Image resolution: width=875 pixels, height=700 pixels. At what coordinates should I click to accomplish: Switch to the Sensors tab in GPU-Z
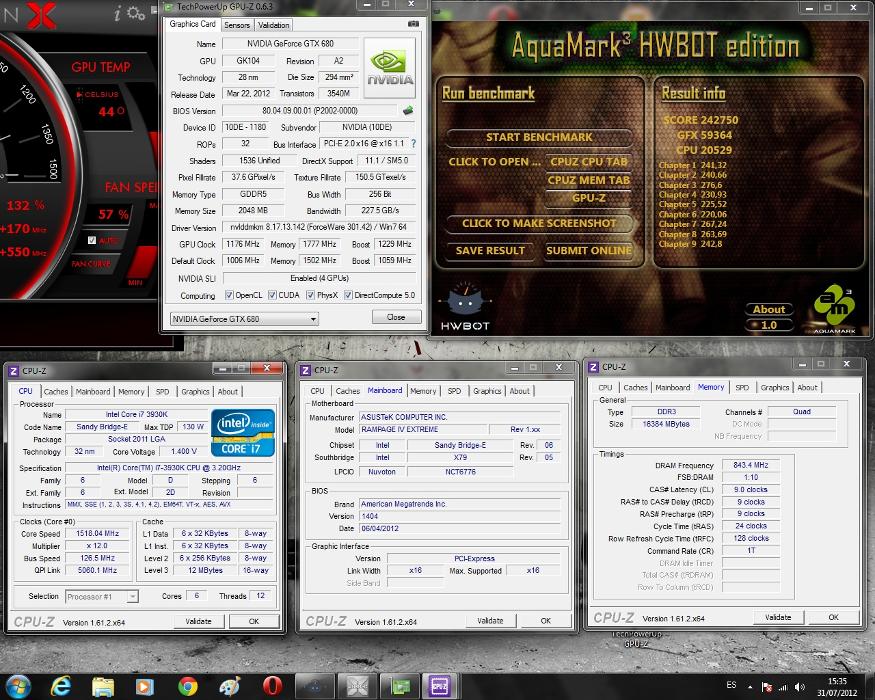pyautogui.click(x=237, y=25)
